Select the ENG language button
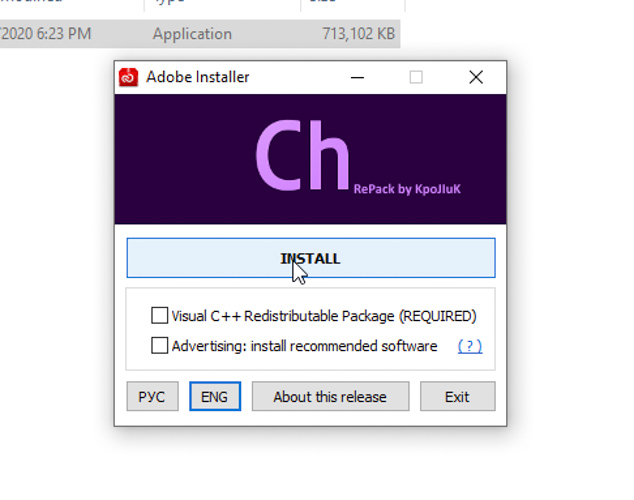The height and width of the screenshot is (500, 634). click(214, 396)
